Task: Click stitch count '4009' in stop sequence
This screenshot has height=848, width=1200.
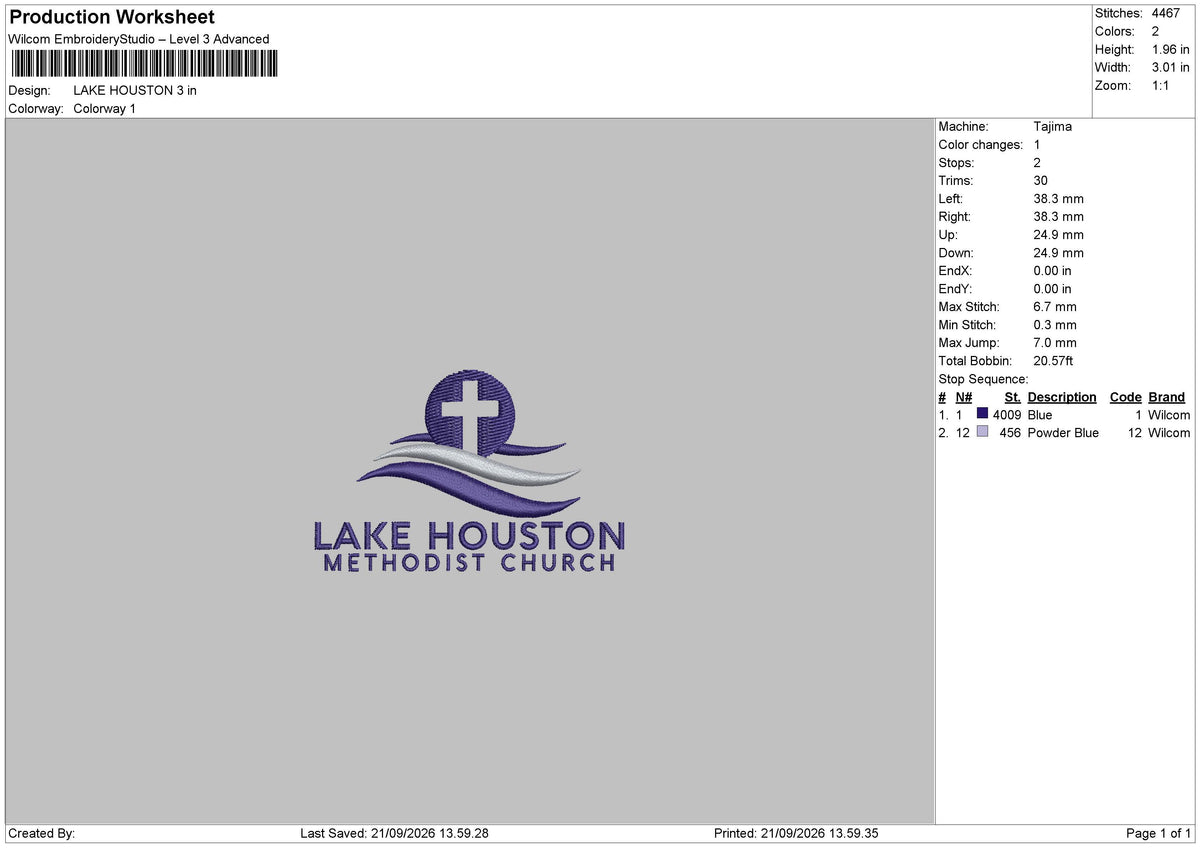Action: (1007, 415)
